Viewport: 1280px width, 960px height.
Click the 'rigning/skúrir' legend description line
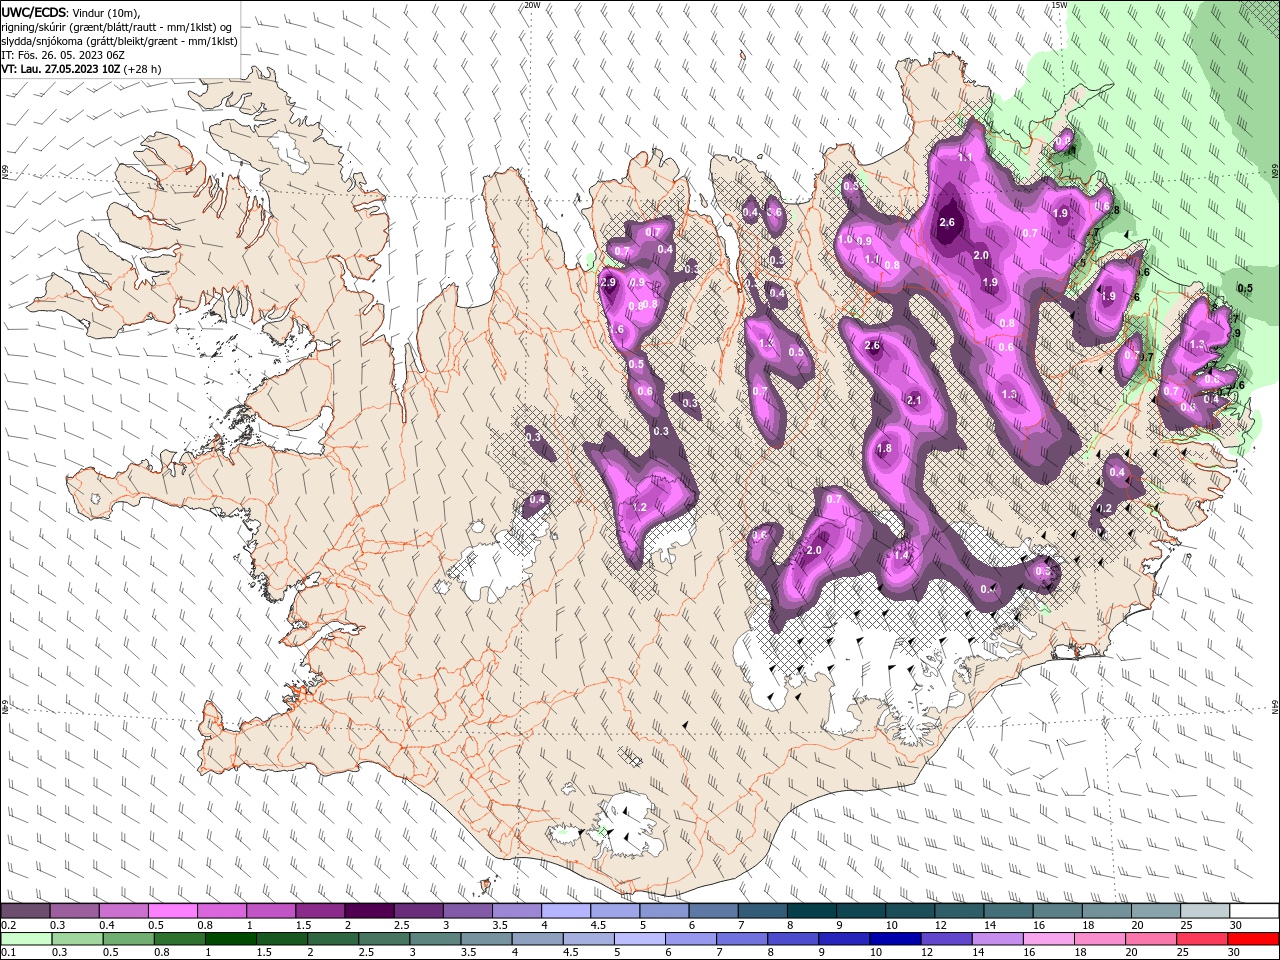(x=118, y=27)
